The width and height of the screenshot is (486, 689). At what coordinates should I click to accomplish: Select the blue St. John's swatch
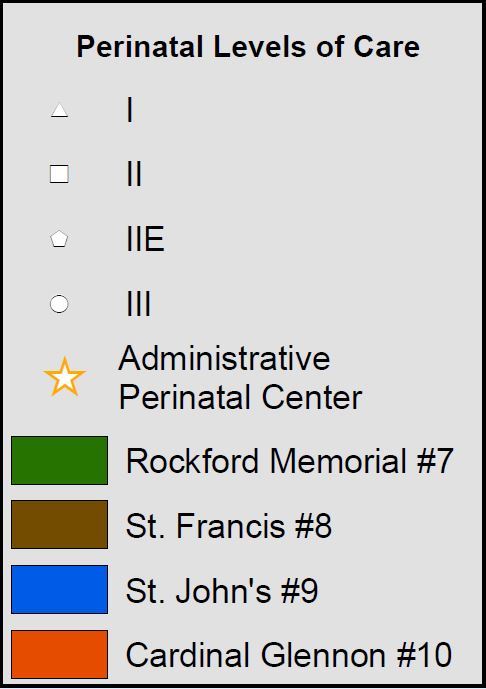tap(59, 589)
